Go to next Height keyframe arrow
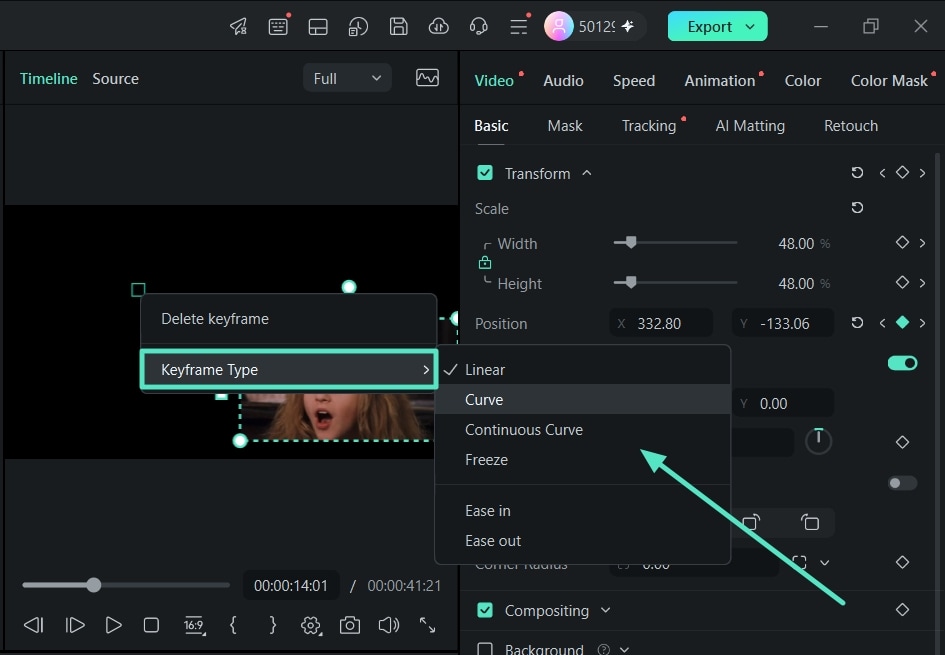Image resolution: width=945 pixels, height=655 pixels. 922,283
